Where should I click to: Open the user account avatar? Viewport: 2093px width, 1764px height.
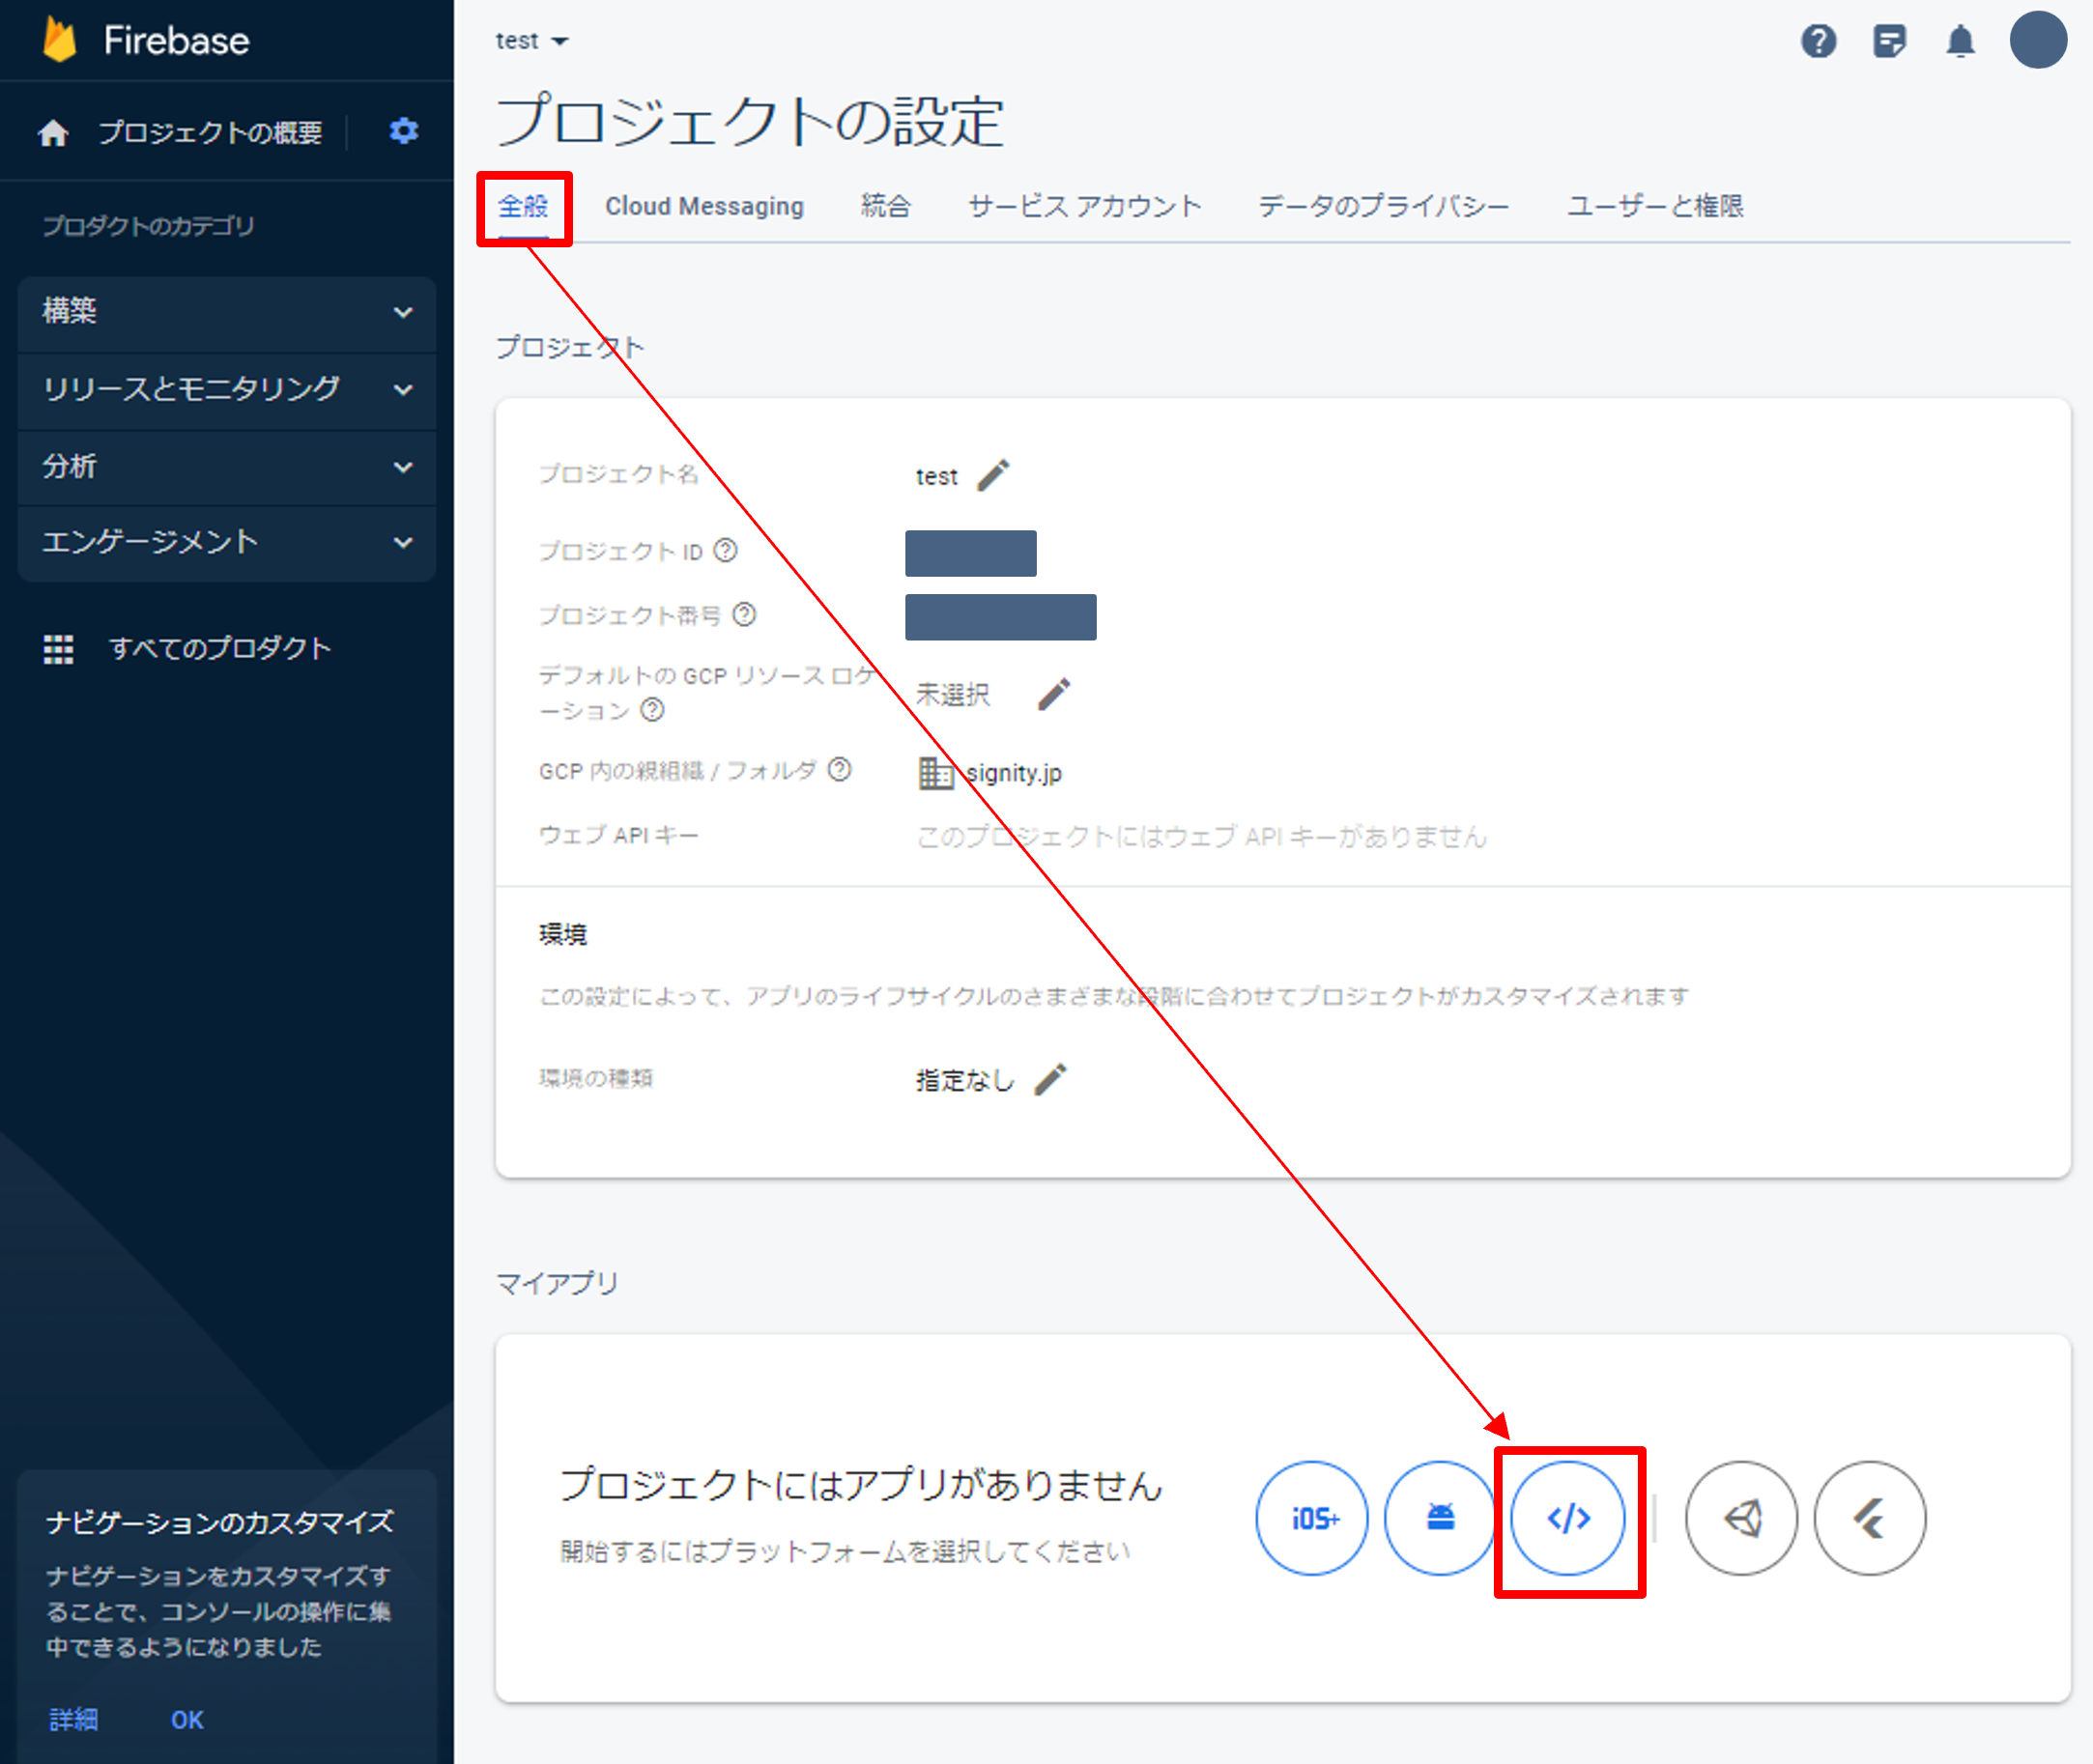pos(2038,40)
